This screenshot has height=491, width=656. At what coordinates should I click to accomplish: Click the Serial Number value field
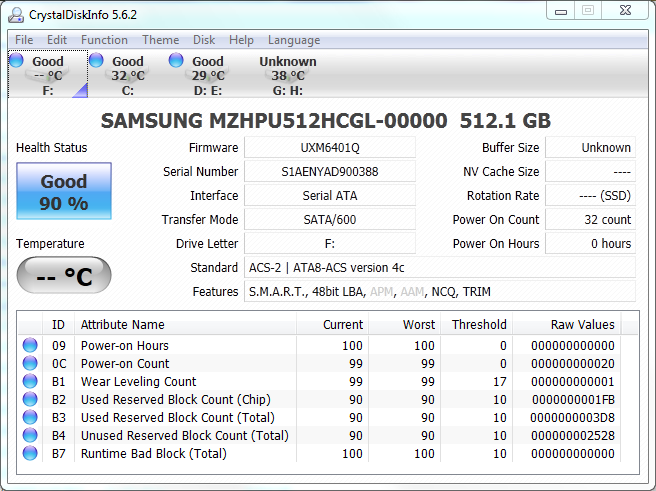point(329,171)
